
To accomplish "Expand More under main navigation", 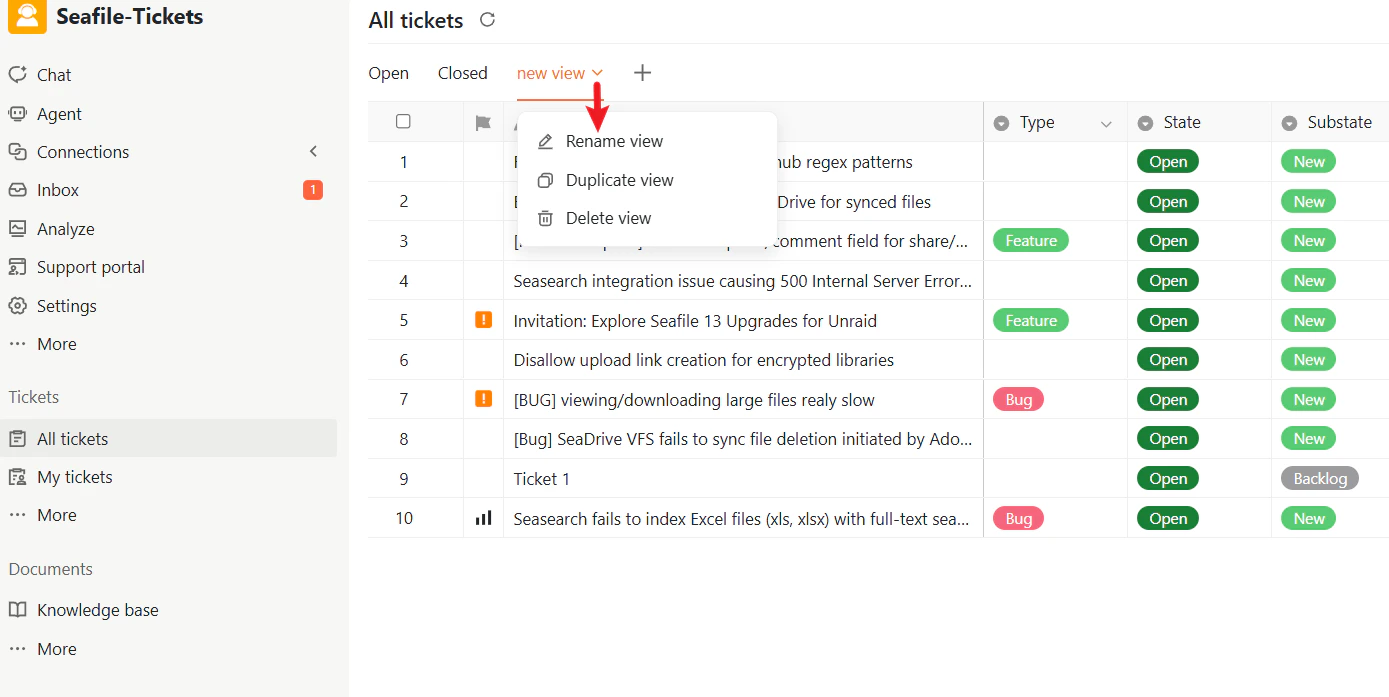I will coord(56,344).
